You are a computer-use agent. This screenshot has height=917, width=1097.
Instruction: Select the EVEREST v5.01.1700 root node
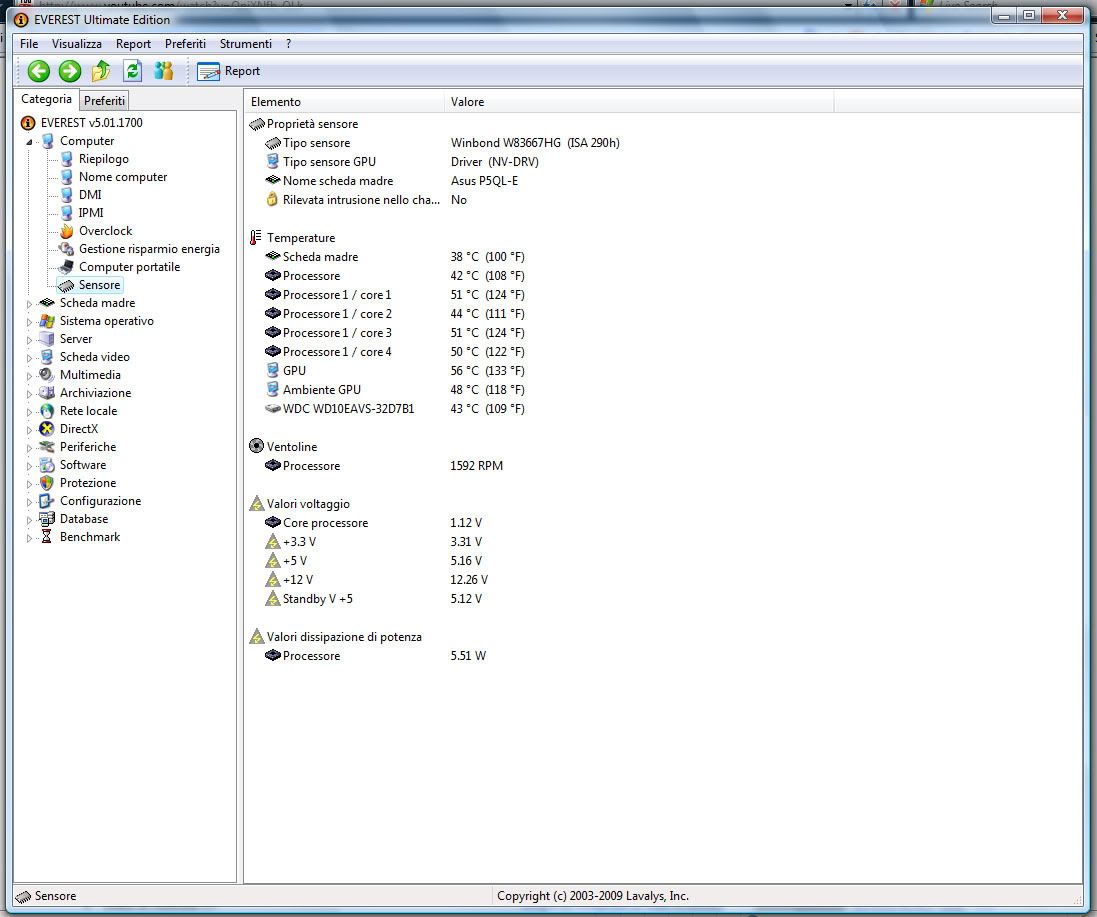pyautogui.click(x=91, y=123)
